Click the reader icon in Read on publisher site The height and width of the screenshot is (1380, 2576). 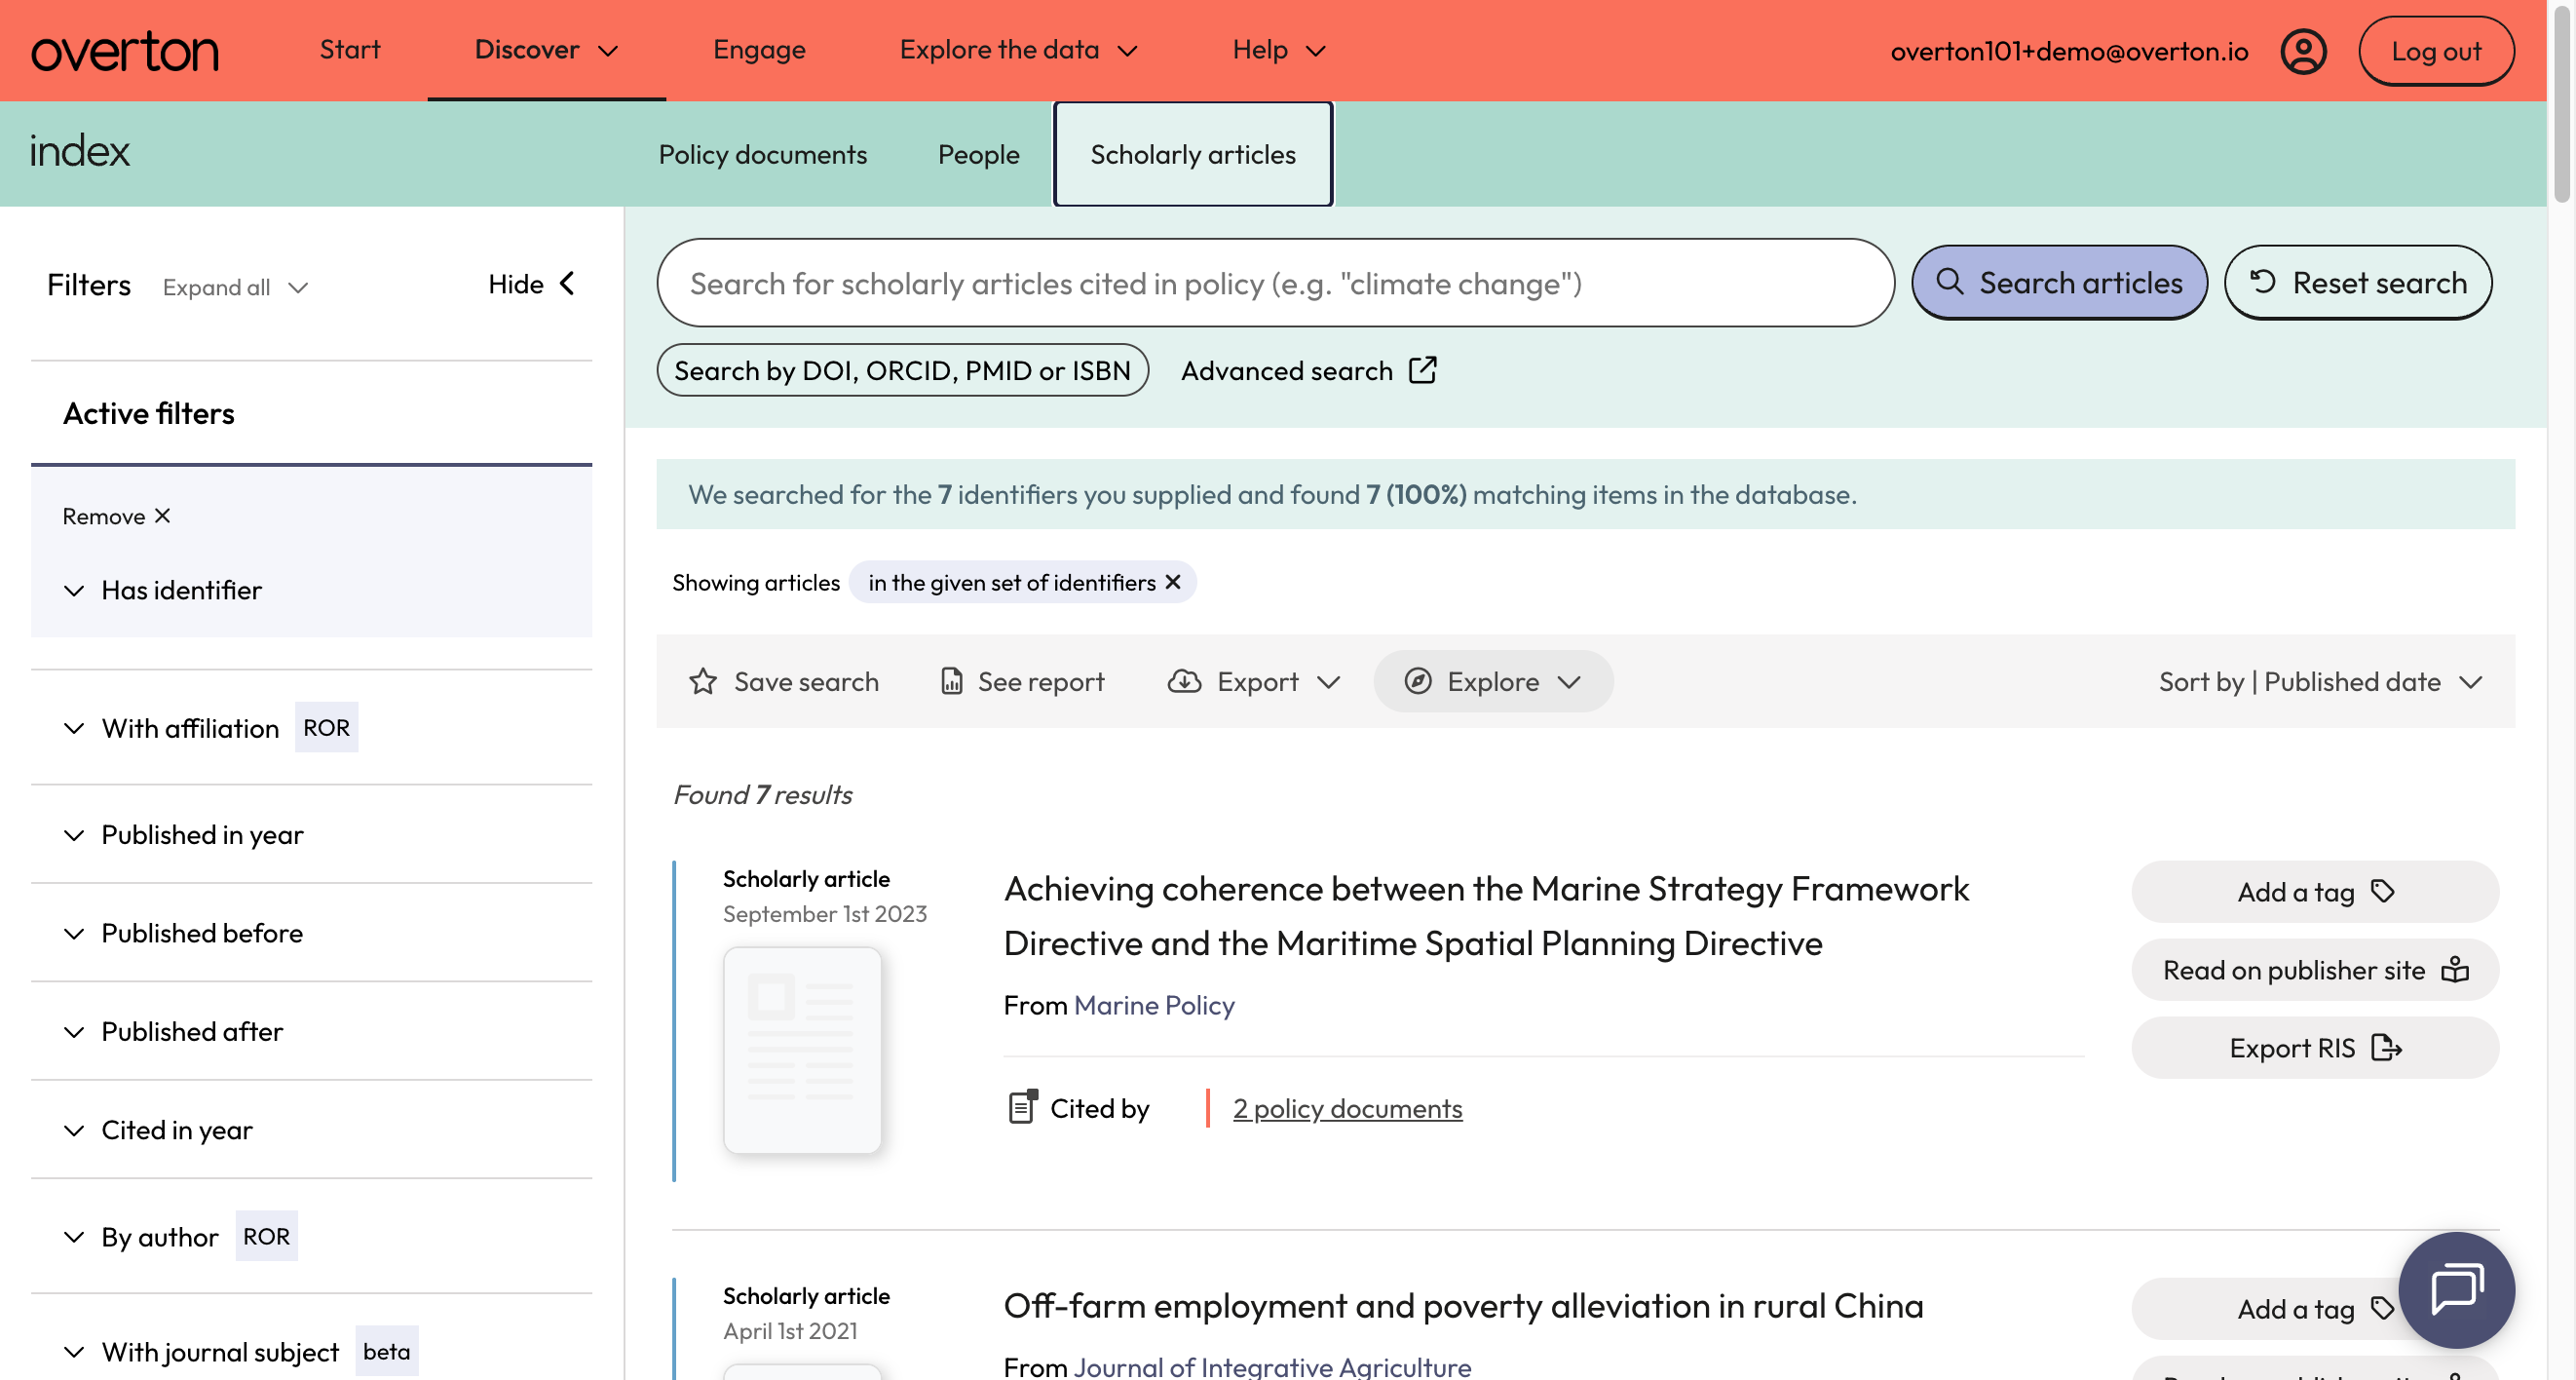(x=2455, y=969)
